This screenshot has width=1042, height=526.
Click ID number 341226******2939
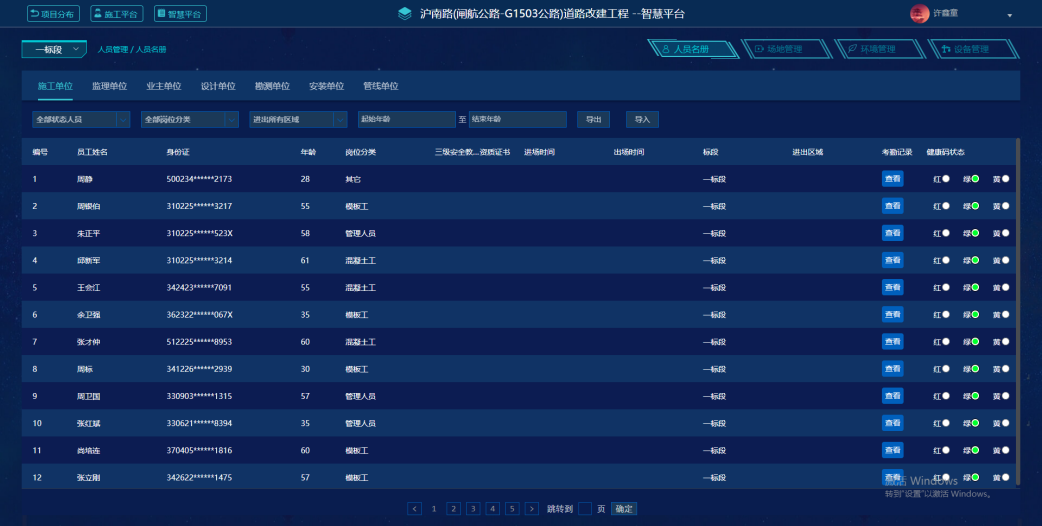click(199, 369)
